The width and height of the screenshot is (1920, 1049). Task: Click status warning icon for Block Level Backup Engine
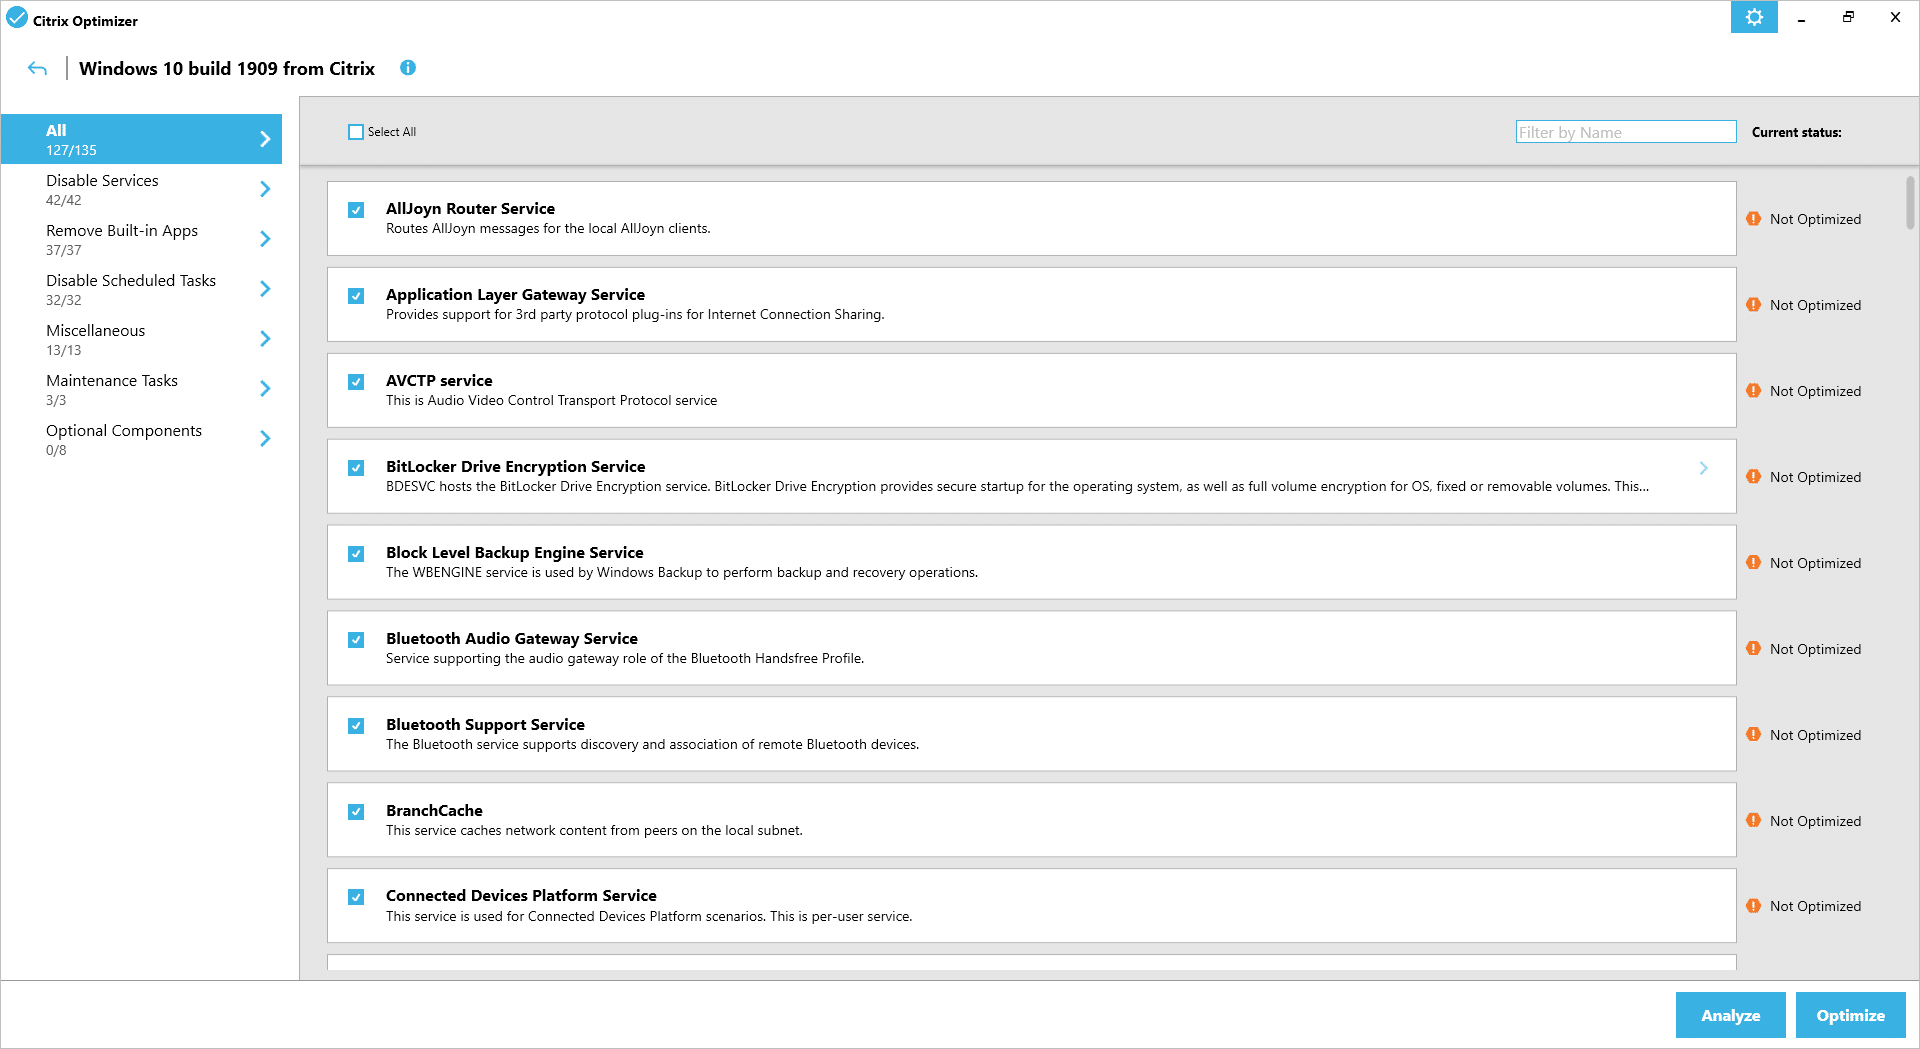pos(1753,563)
